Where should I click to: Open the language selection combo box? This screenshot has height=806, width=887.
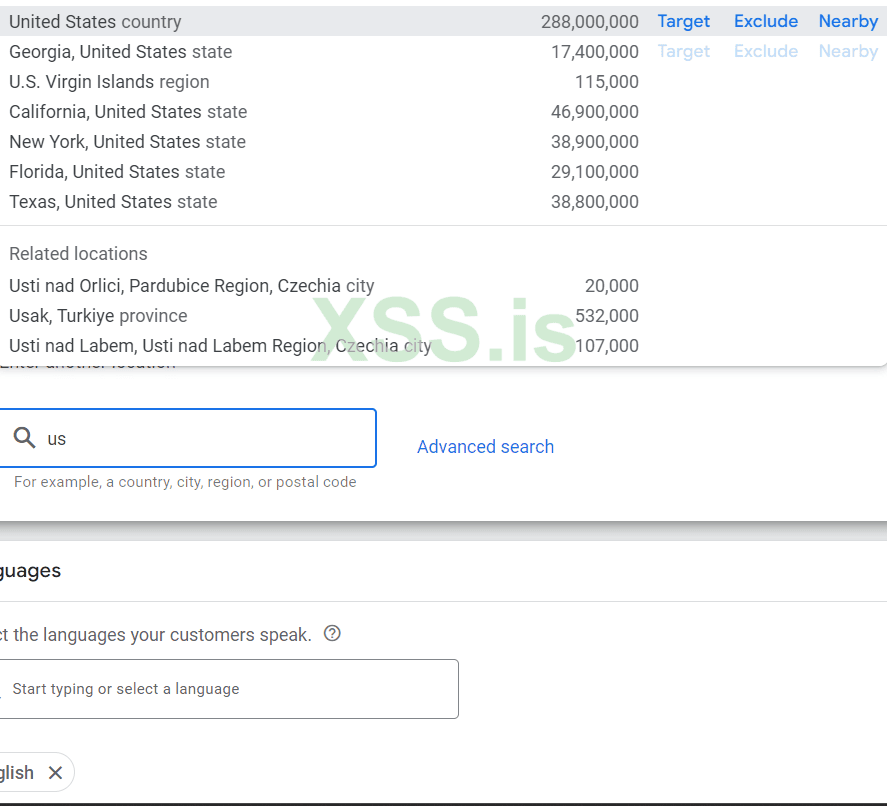pyautogui.click(x=228, y=689)
